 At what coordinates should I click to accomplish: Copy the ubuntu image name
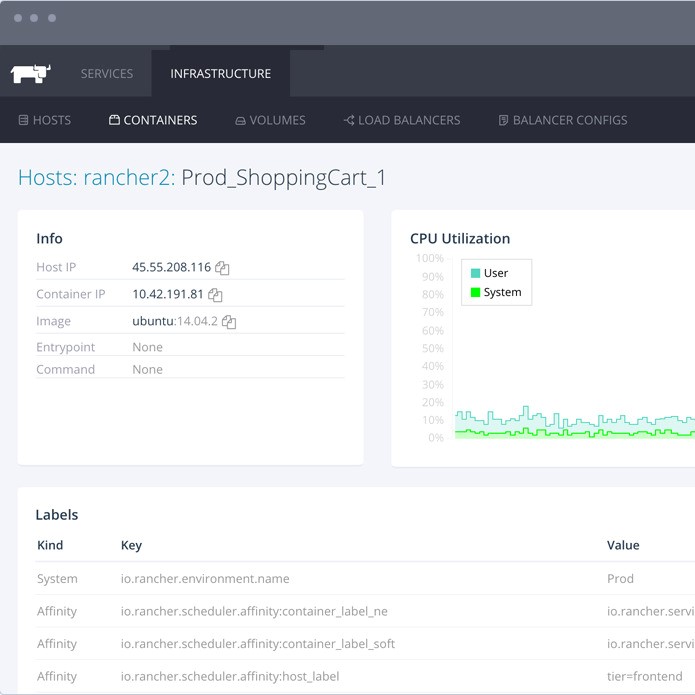point(229,322)
